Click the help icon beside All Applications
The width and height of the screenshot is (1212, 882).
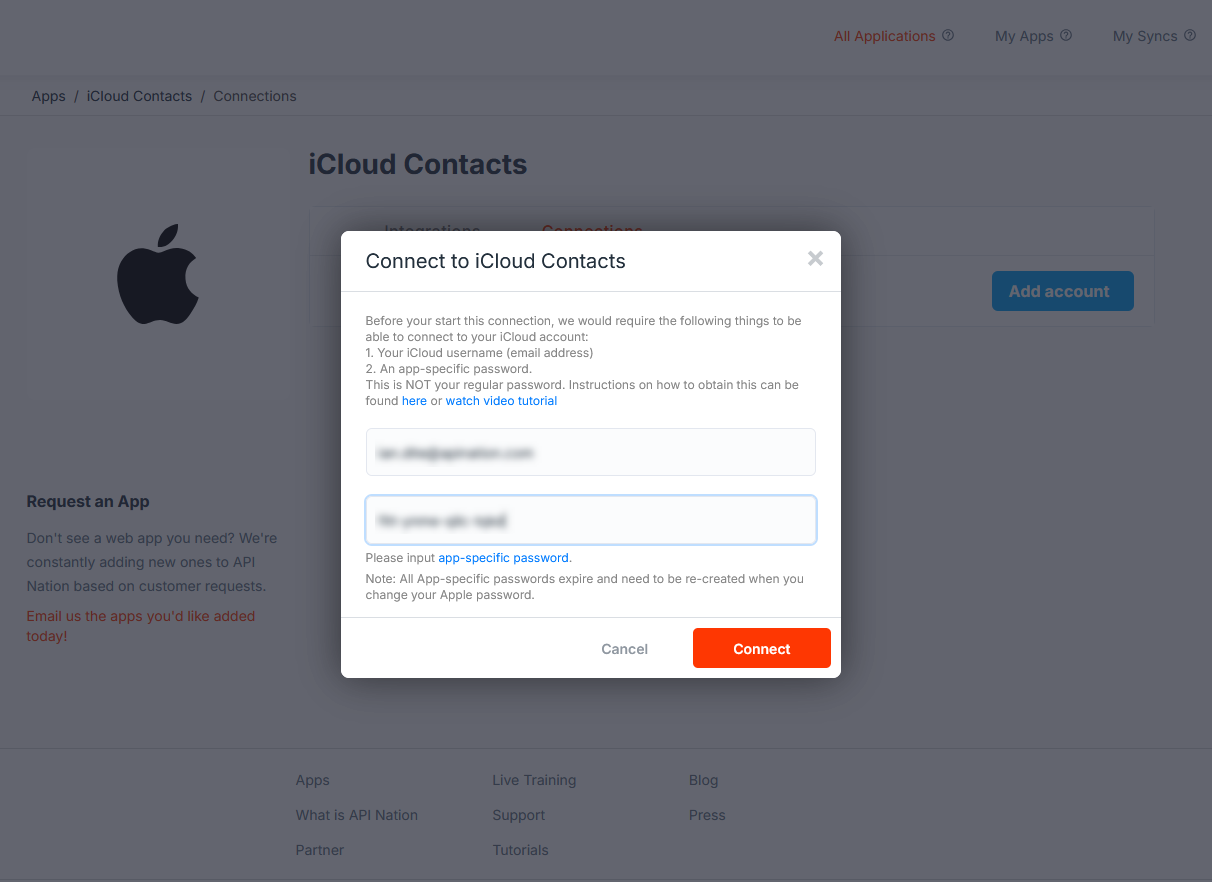[948, 35]
